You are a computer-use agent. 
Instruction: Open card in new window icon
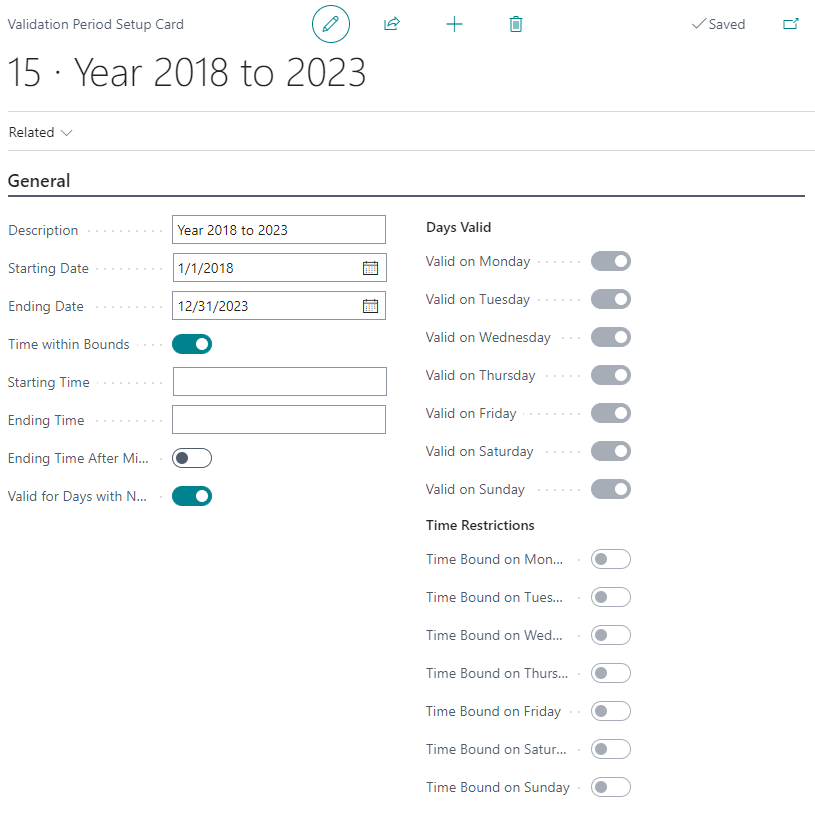[791, 24]
